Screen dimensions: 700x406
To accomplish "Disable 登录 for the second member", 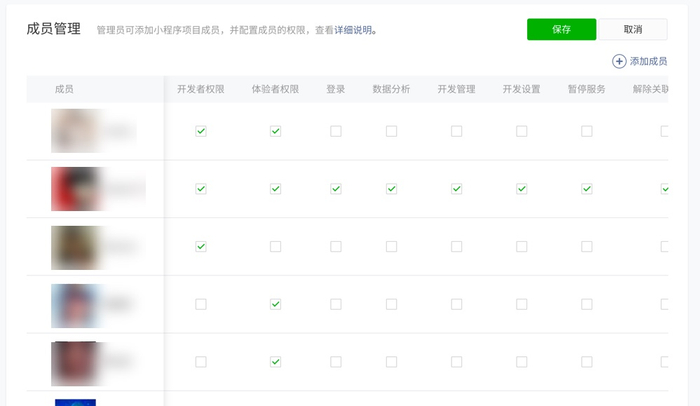I will point(336,189).
